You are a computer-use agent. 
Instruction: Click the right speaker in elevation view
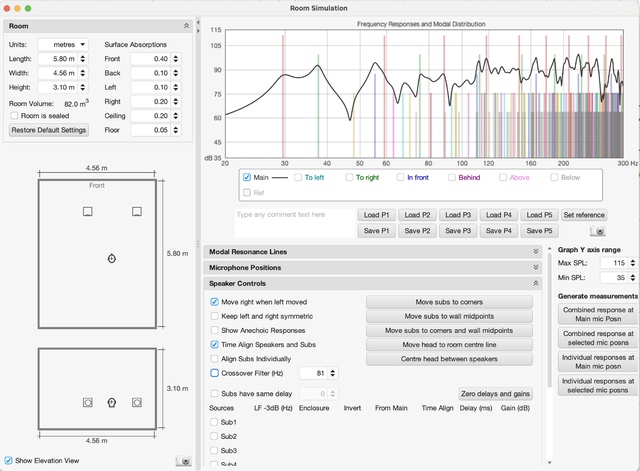pos(137,403)
